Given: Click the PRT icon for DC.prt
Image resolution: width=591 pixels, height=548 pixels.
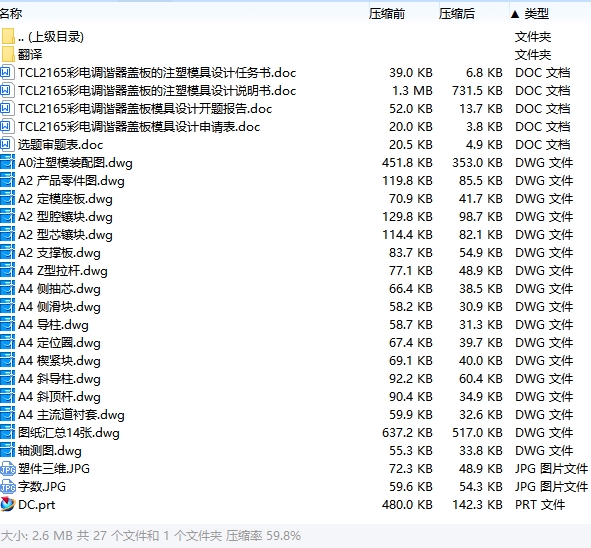Looking at the screenshot, I should coord(7,504).
